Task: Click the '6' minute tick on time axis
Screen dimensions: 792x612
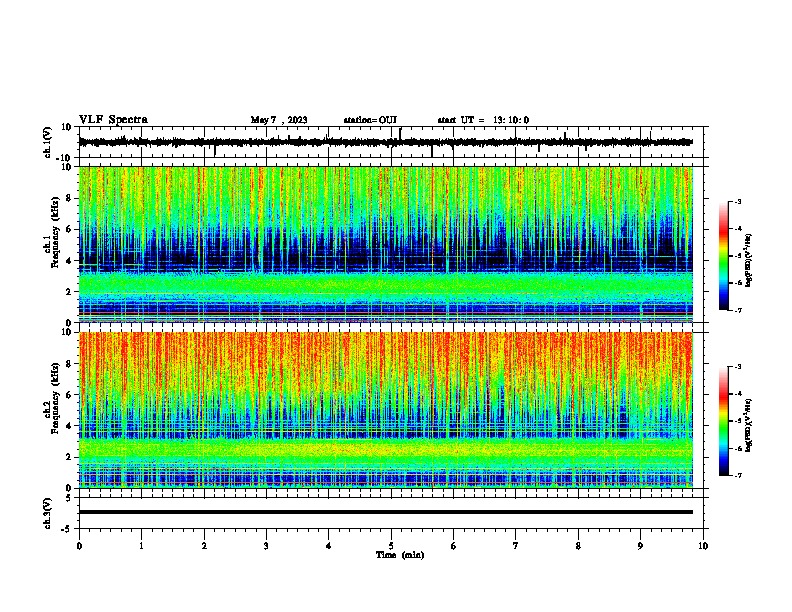Action: [x=454, y=546]
